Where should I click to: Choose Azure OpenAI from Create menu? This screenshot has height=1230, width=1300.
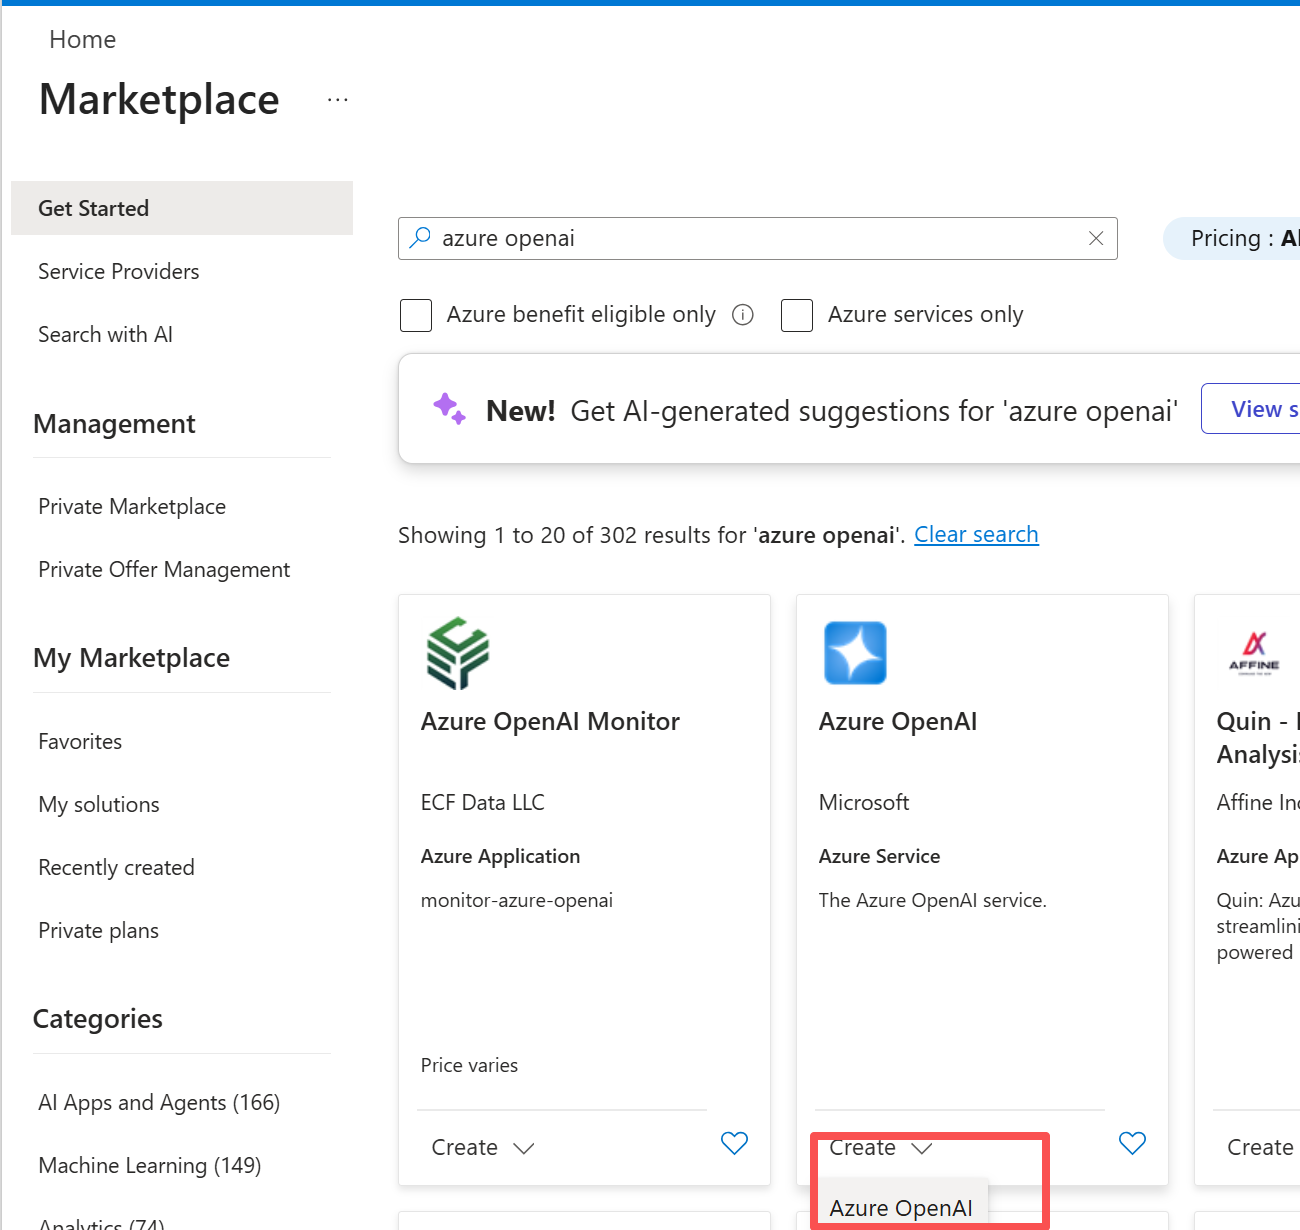click(x=901, y=1208)
